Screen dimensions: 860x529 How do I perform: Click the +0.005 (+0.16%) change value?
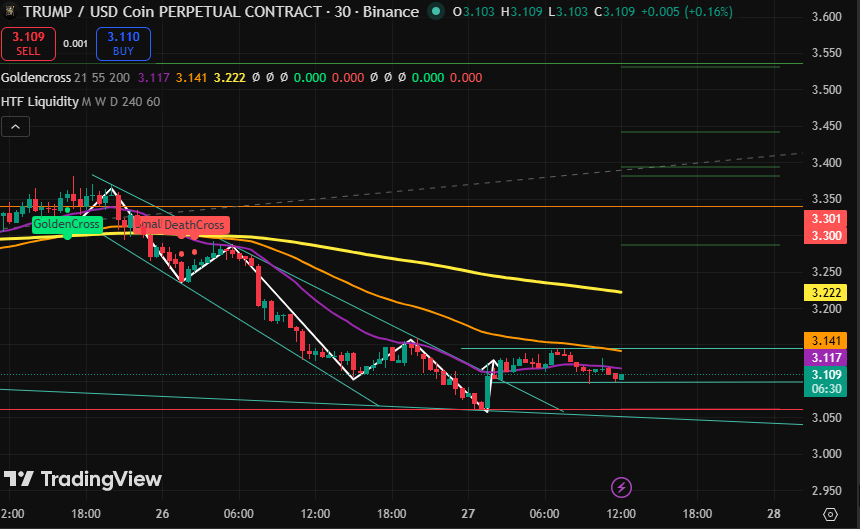tap(686, 12)
